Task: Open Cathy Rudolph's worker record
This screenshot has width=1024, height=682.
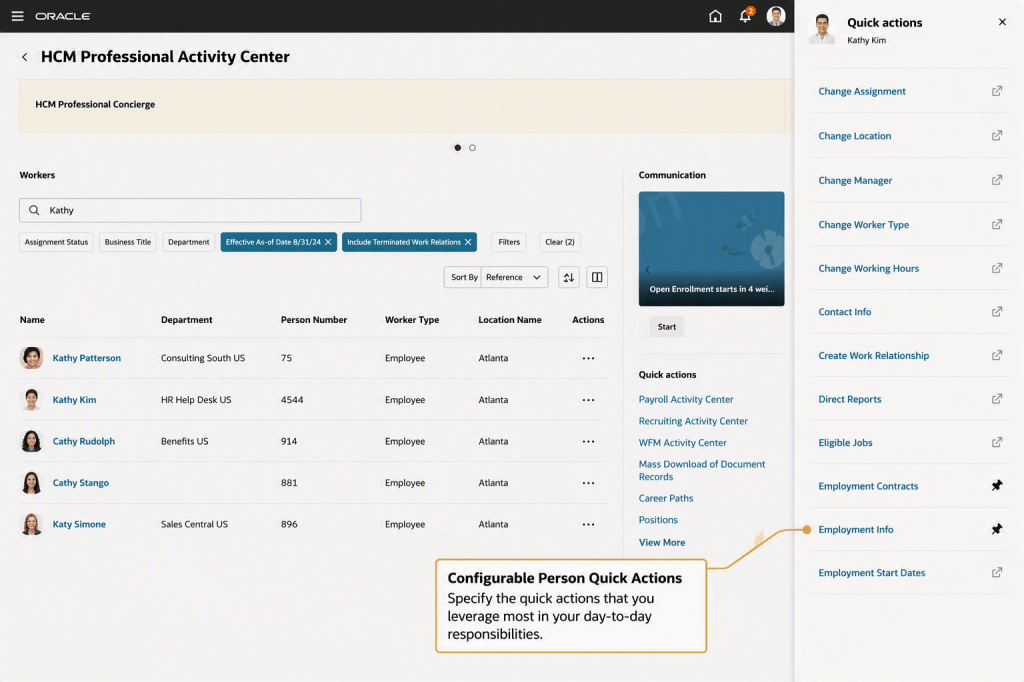Action: pos(84,442)
